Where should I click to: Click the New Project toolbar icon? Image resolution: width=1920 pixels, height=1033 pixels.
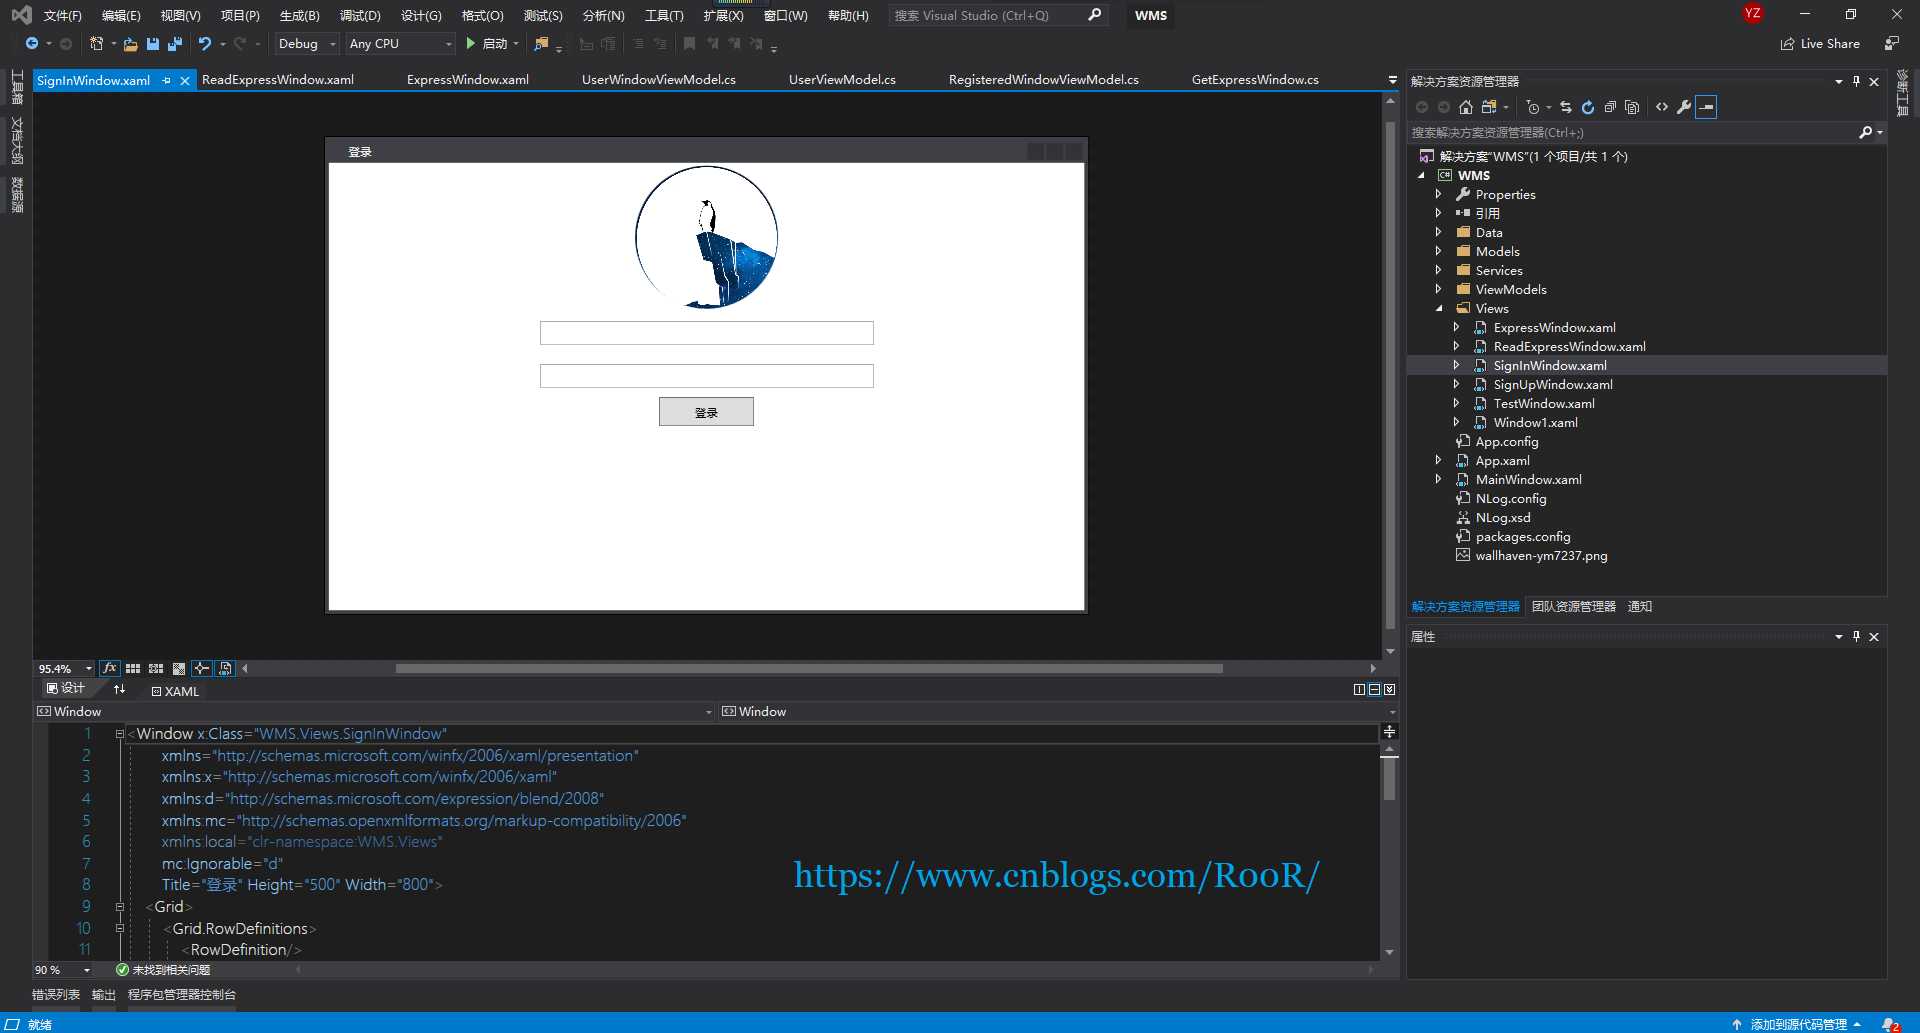click(96, 44)
